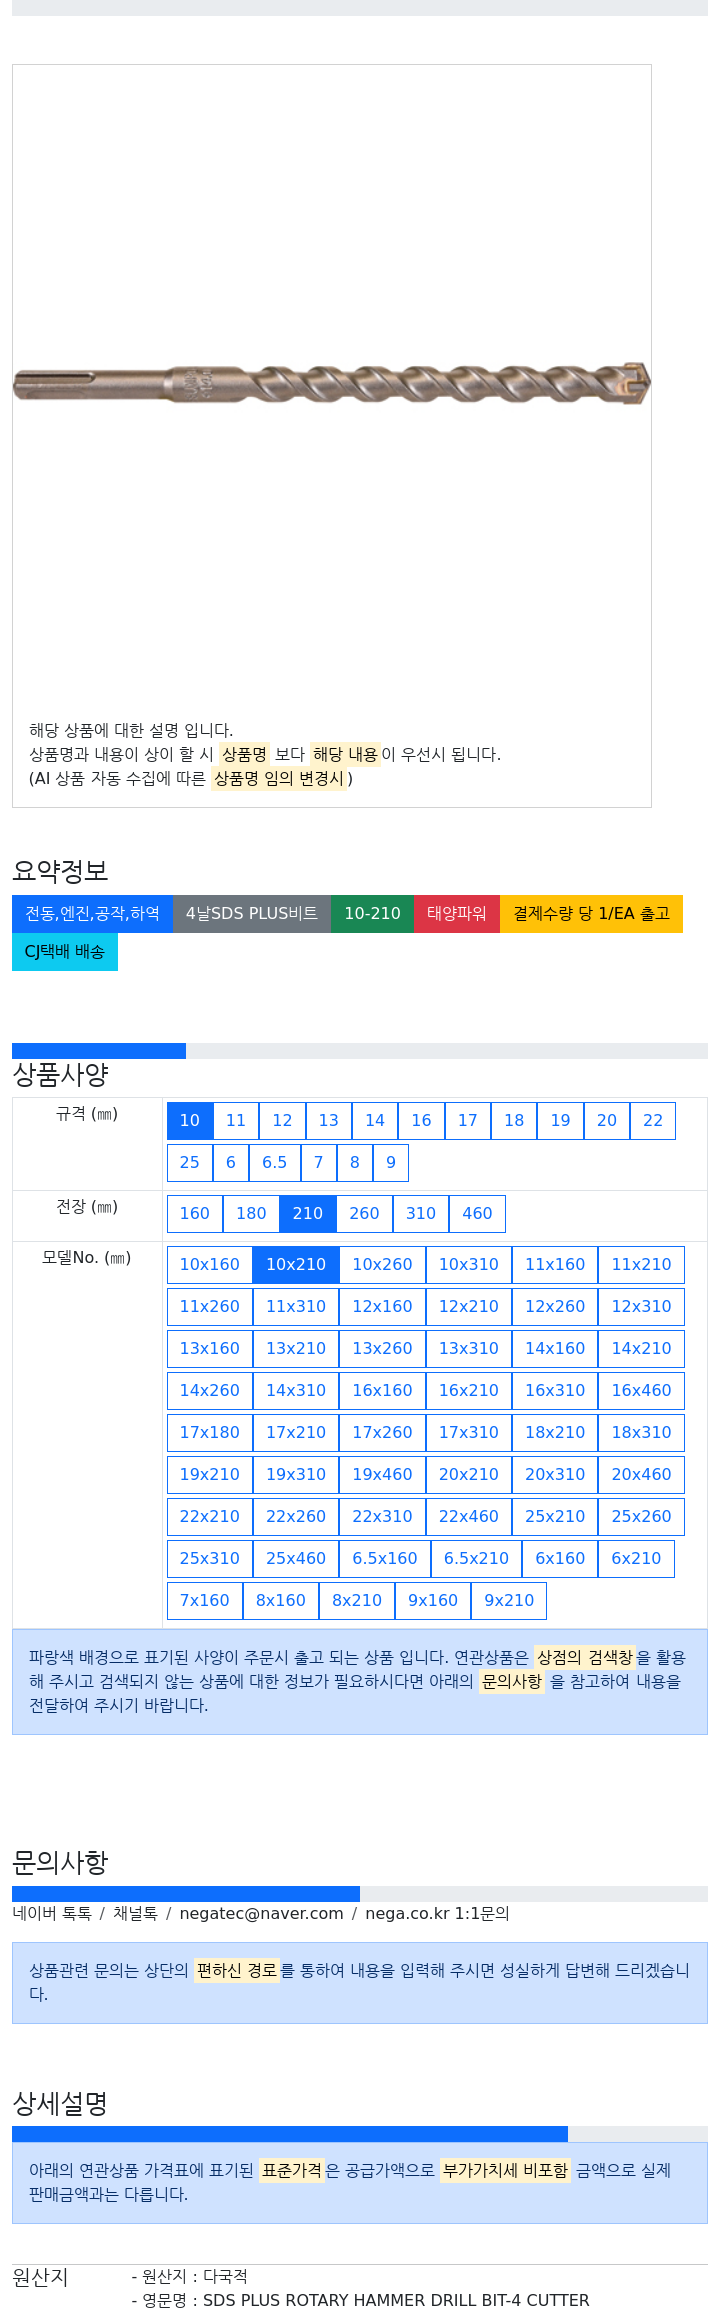Select the 12 mm diameter option
This screenshot has width=720, height=2313.
(x=283, y=1120)
